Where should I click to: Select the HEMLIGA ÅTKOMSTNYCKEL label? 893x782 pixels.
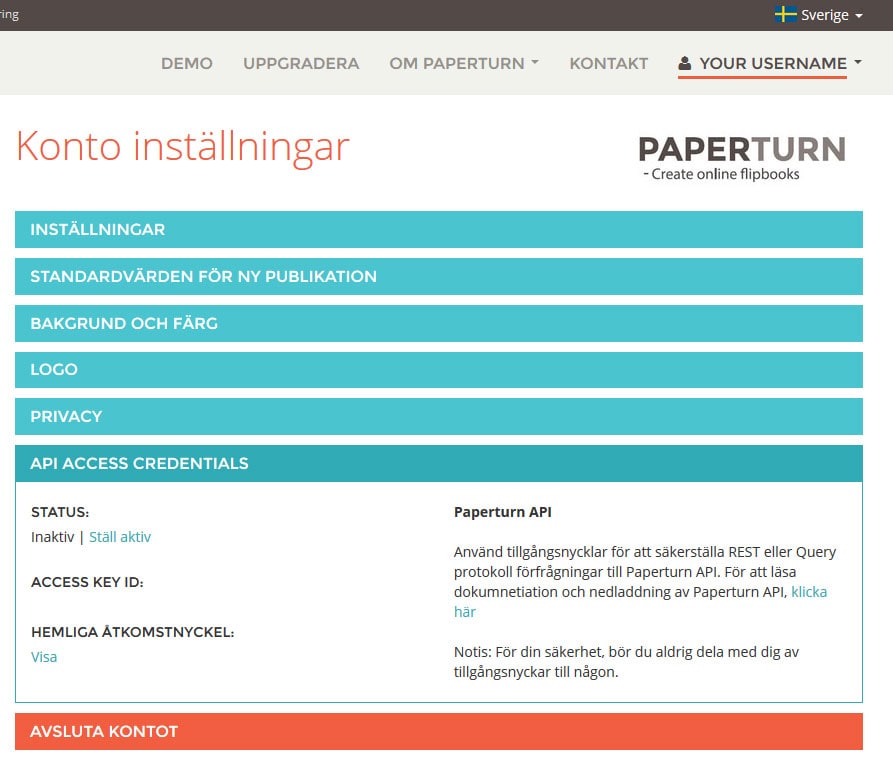click(x=133, y=632)
